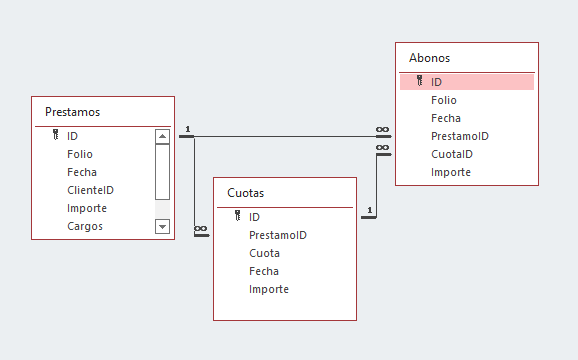This screenshot has height=360, width=578.
Task: Select the Importe field in Abonos table
Action: pyautogui.click(x=451, y=172)
